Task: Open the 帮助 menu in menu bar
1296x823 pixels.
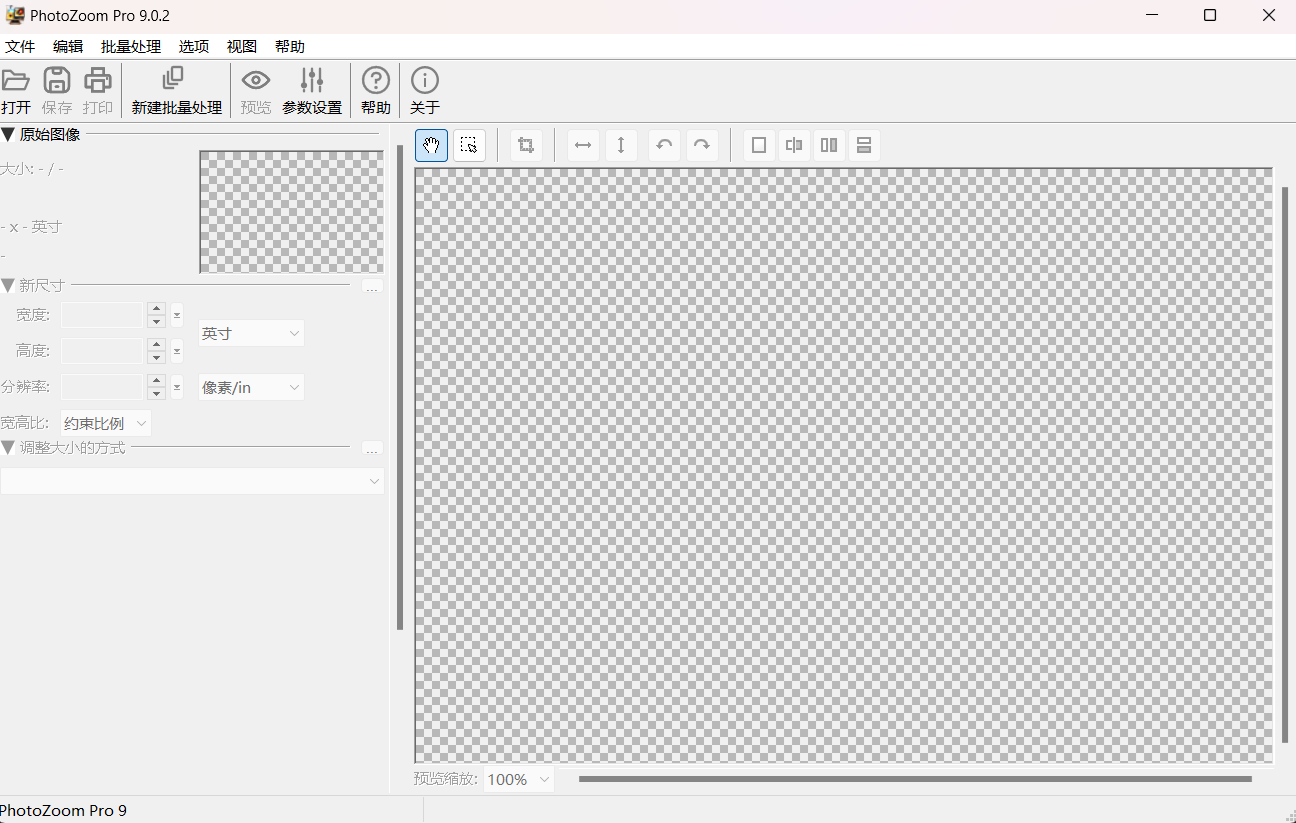Action: tap(290, 47)
